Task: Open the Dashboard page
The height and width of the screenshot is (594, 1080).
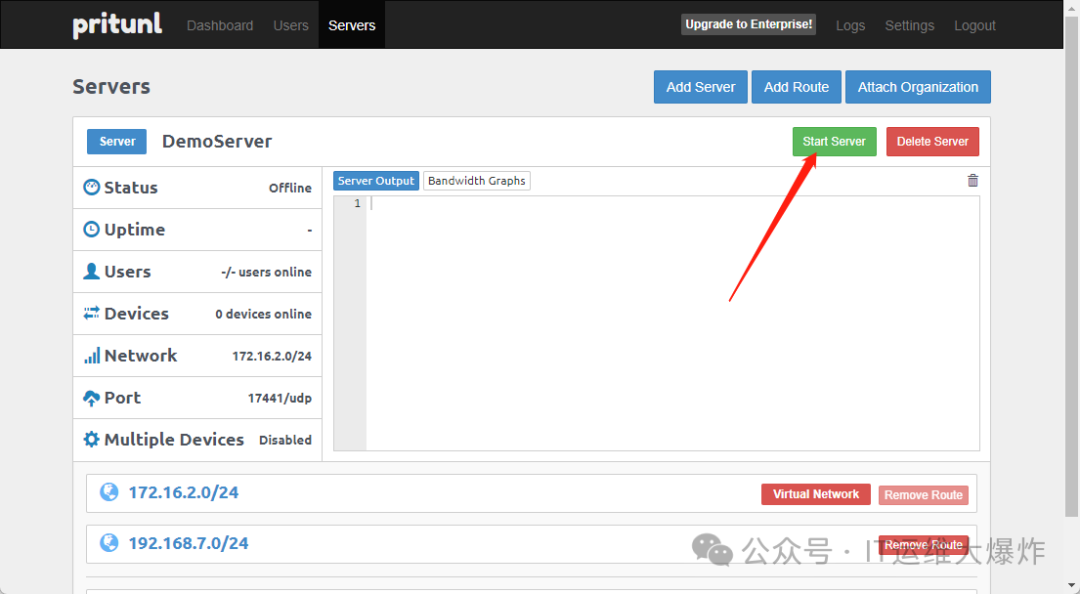Action: [219, 25]
